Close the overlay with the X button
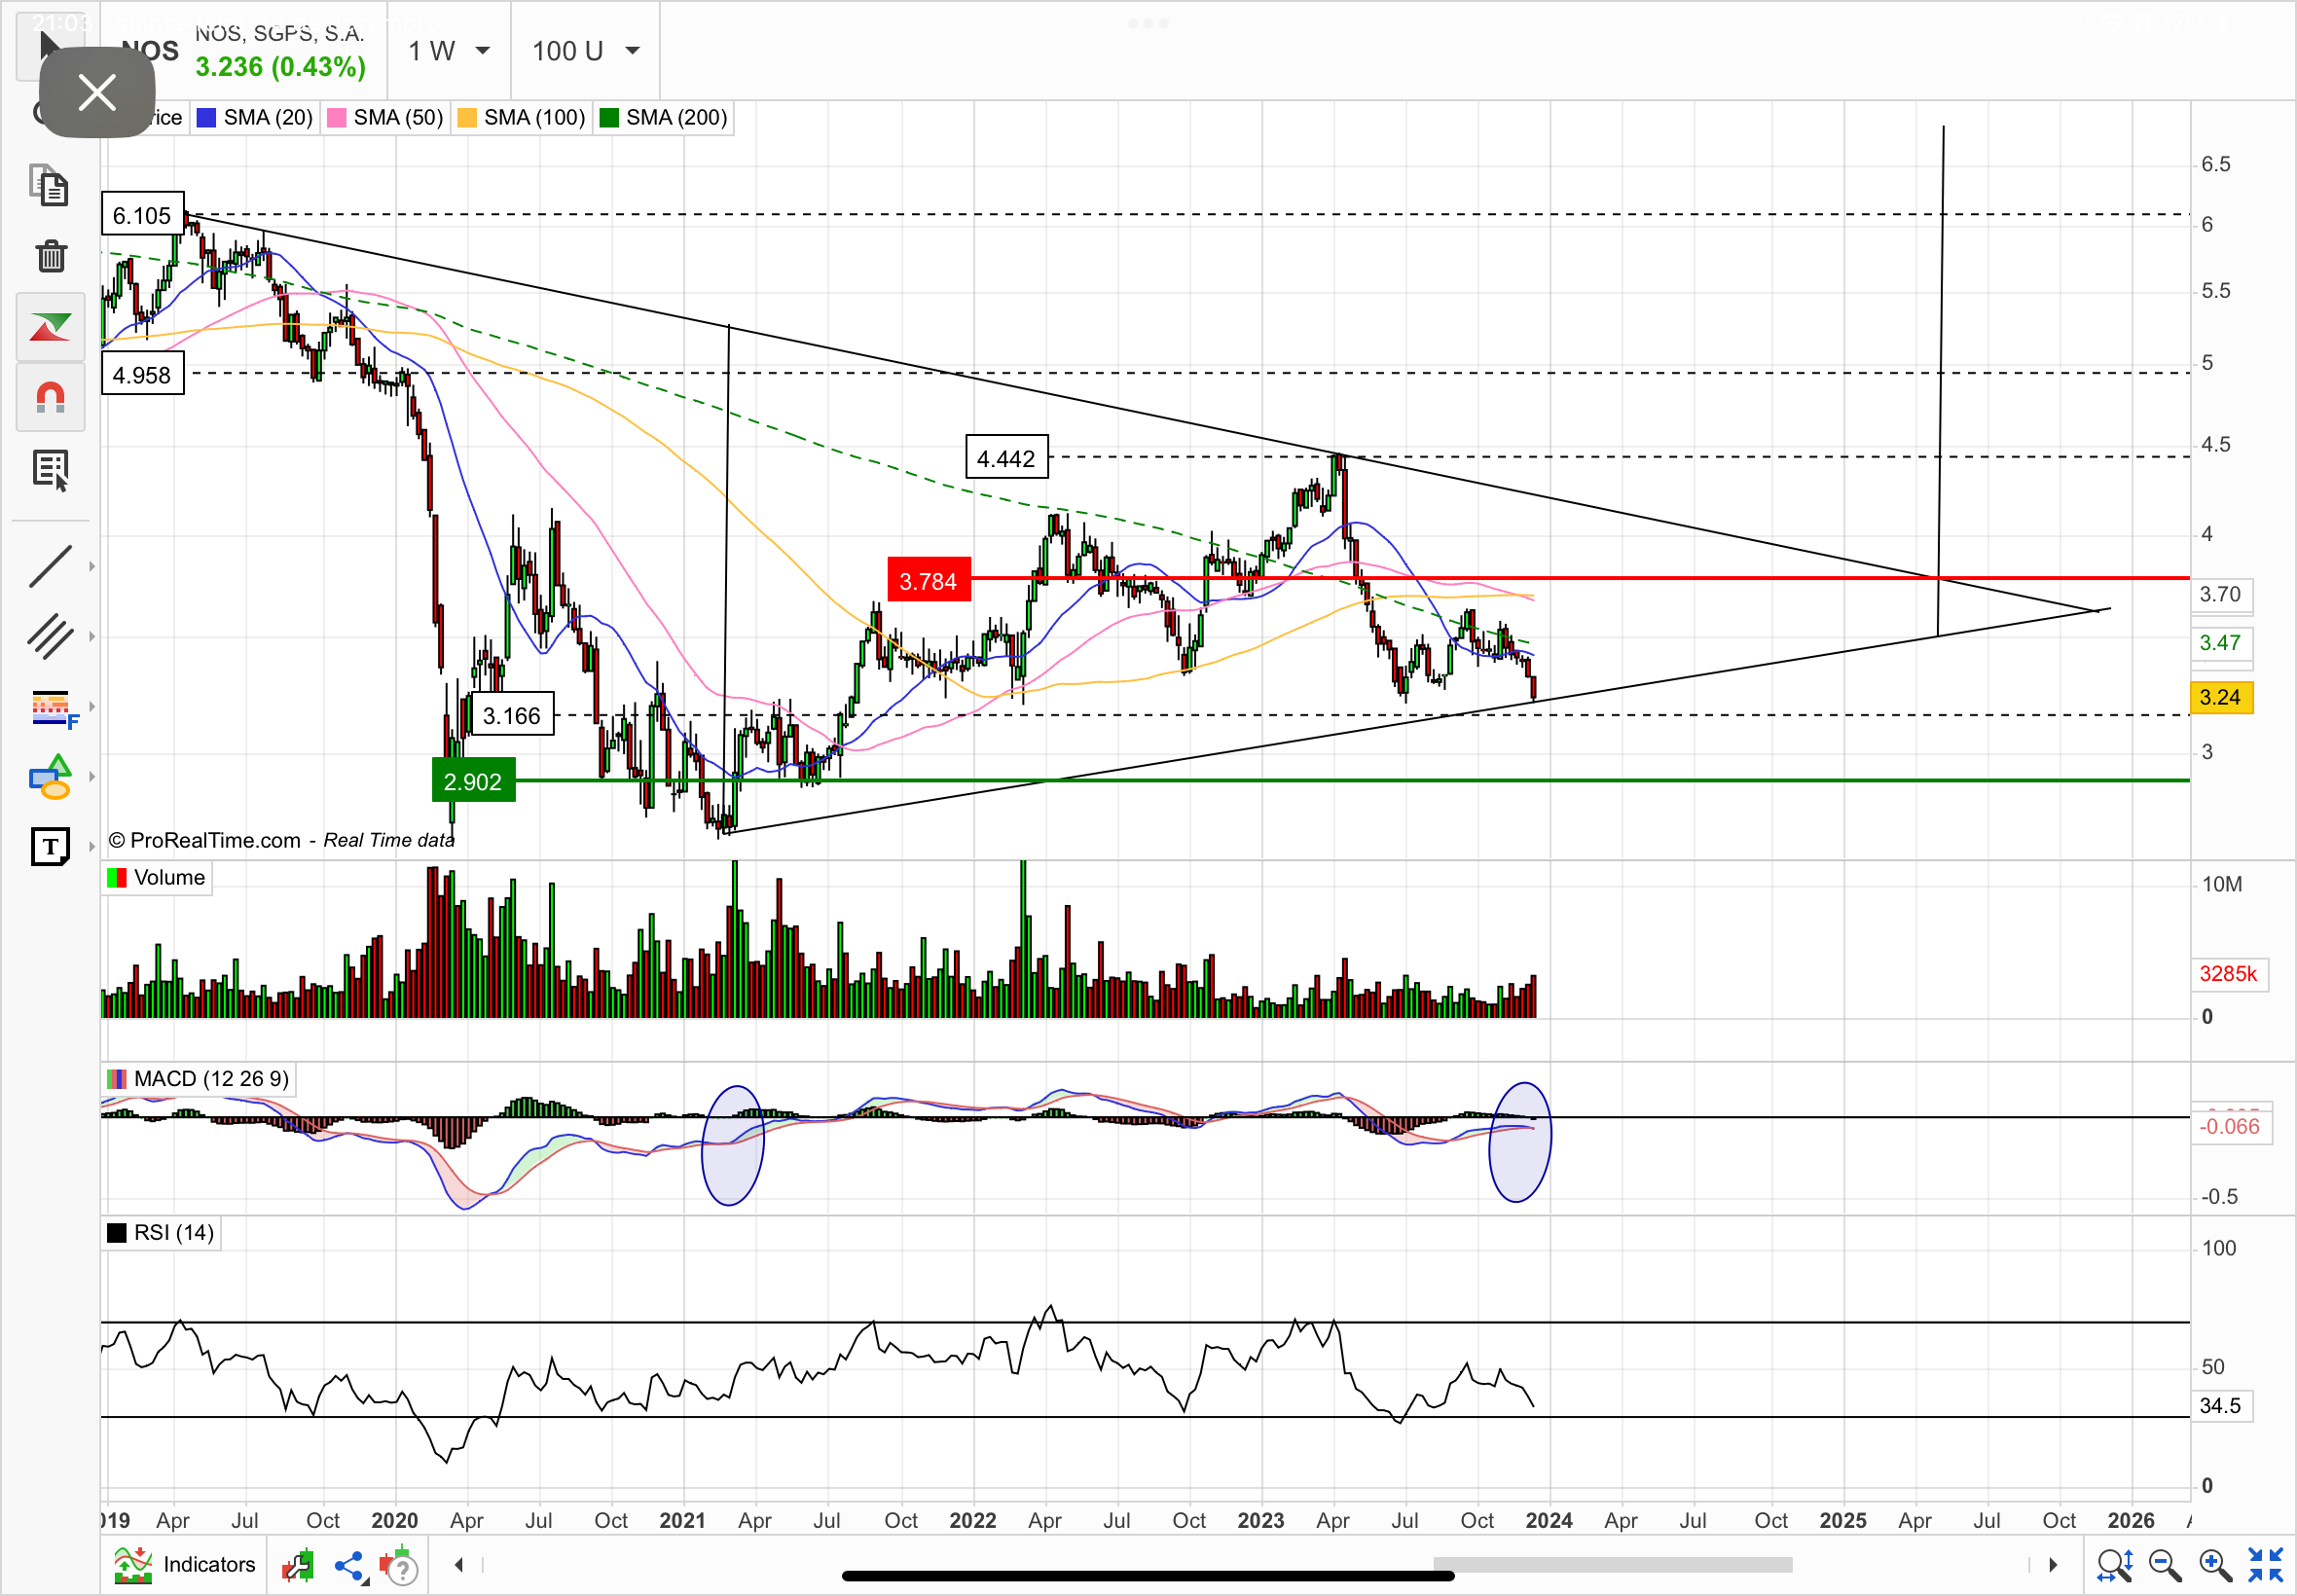The image size is (2297, 1596). pyautogui.click(x=97, y=93)
